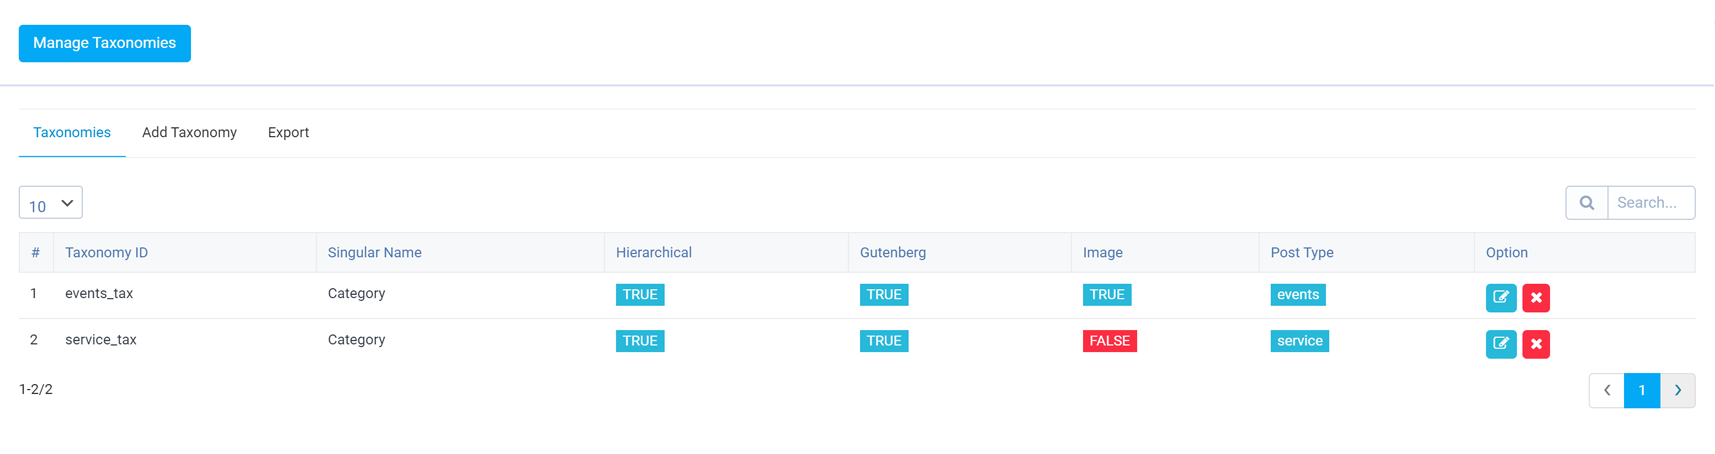Click the search magnifier icon
This screenshot has width=1715, height=454.
[x=1587, y=202]
